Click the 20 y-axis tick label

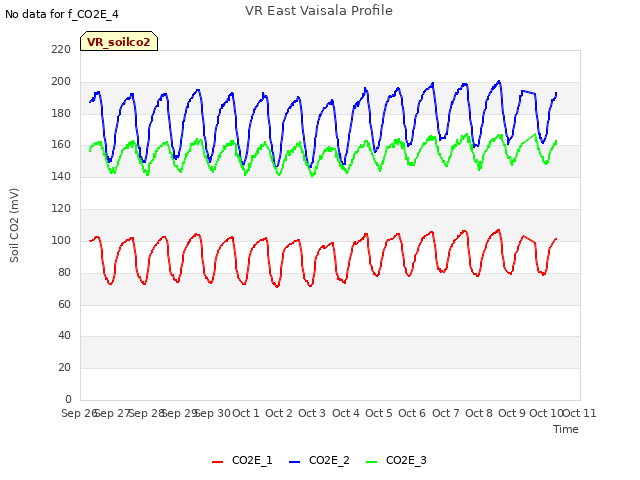[64, 368]
